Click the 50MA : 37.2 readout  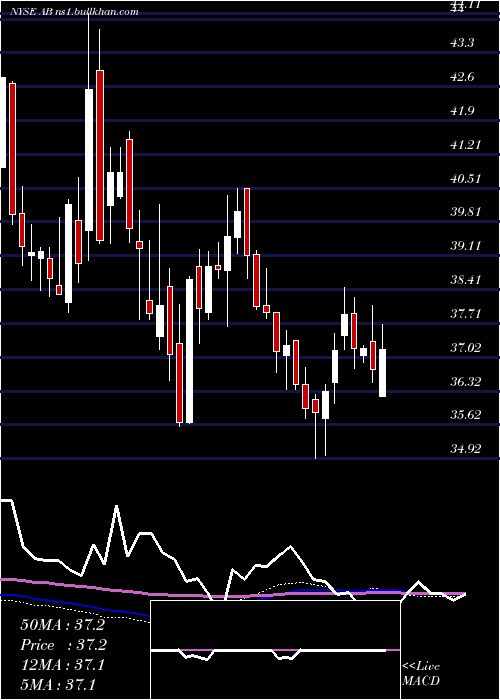(x=62, y=625)
